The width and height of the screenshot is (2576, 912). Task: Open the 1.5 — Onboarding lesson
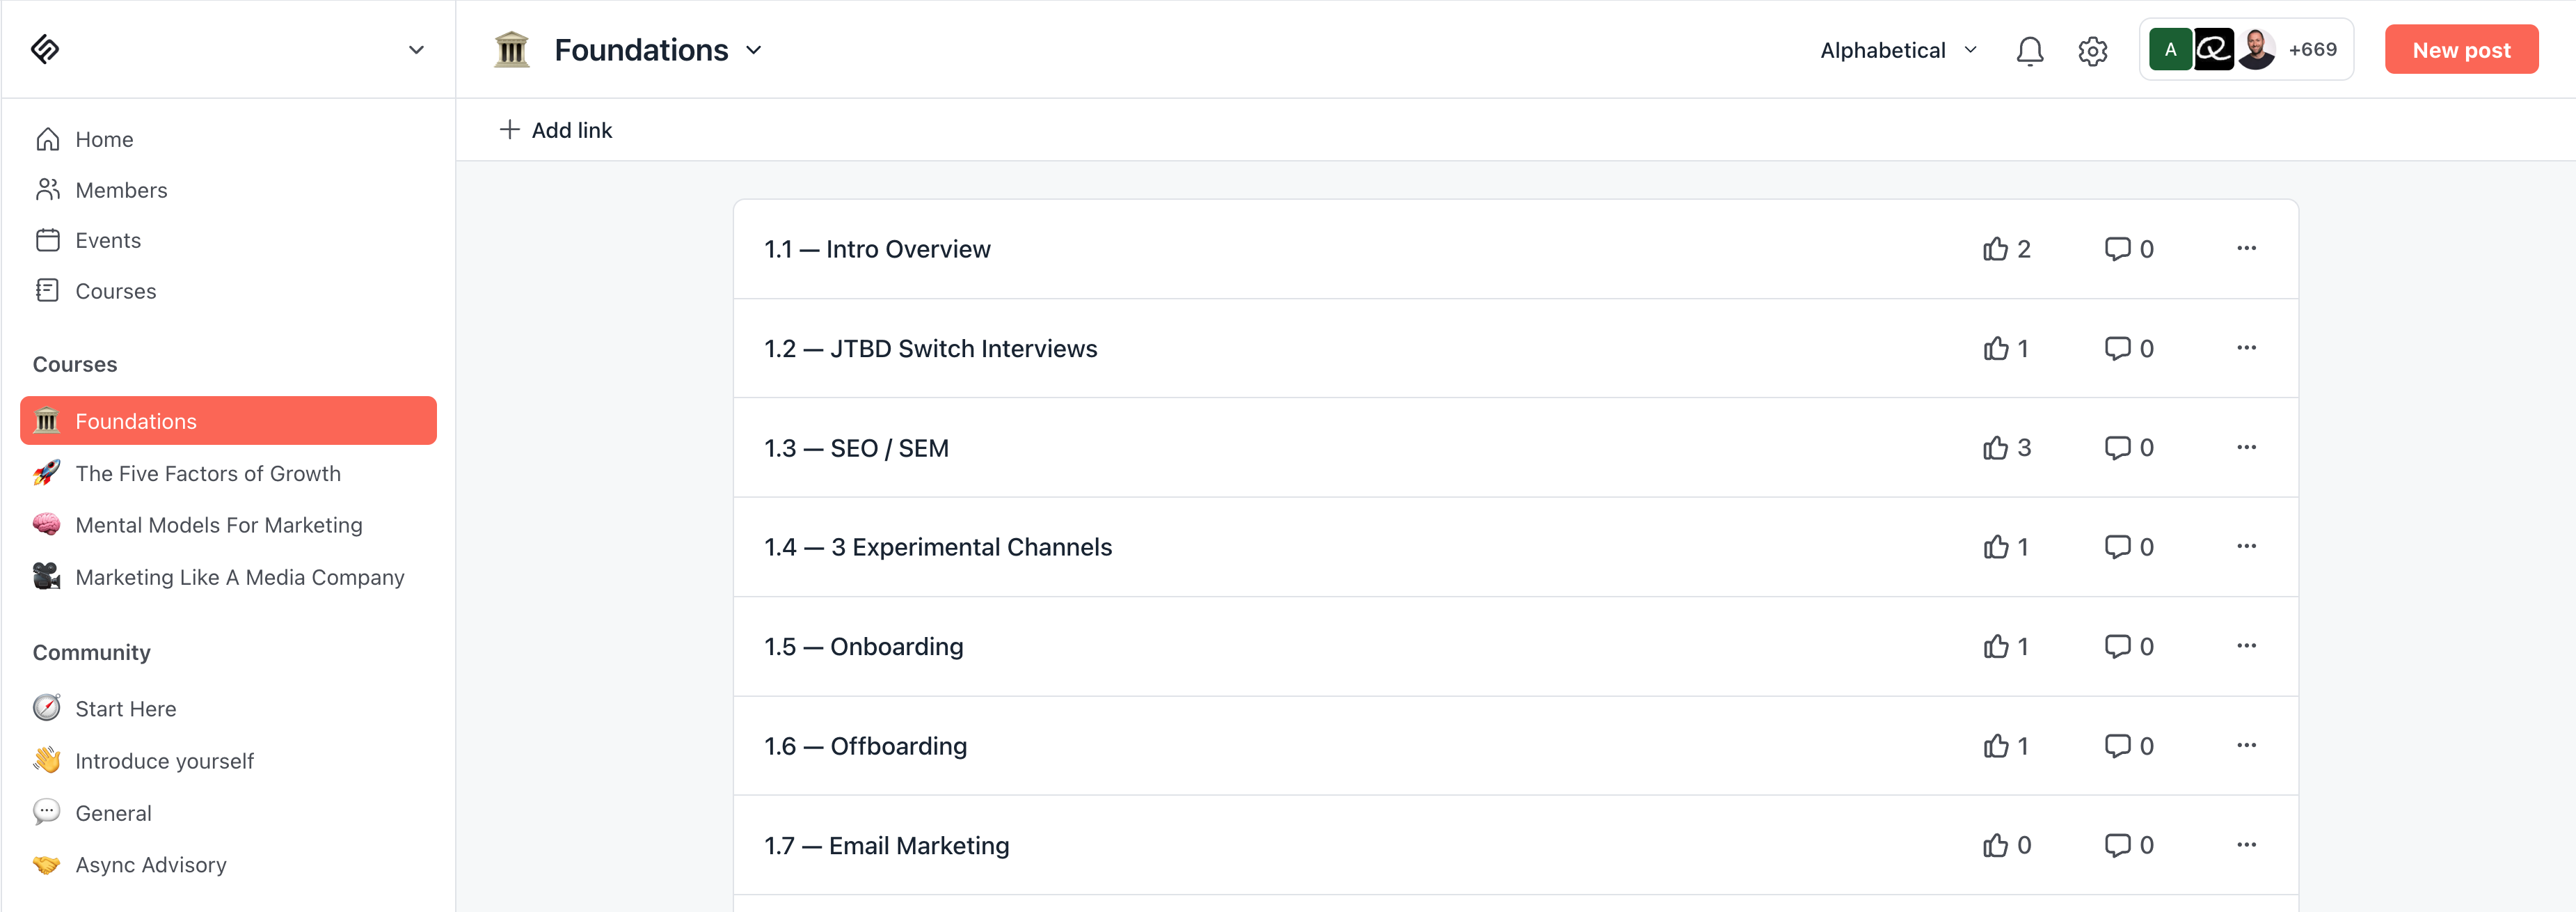(x=864, y=647)
